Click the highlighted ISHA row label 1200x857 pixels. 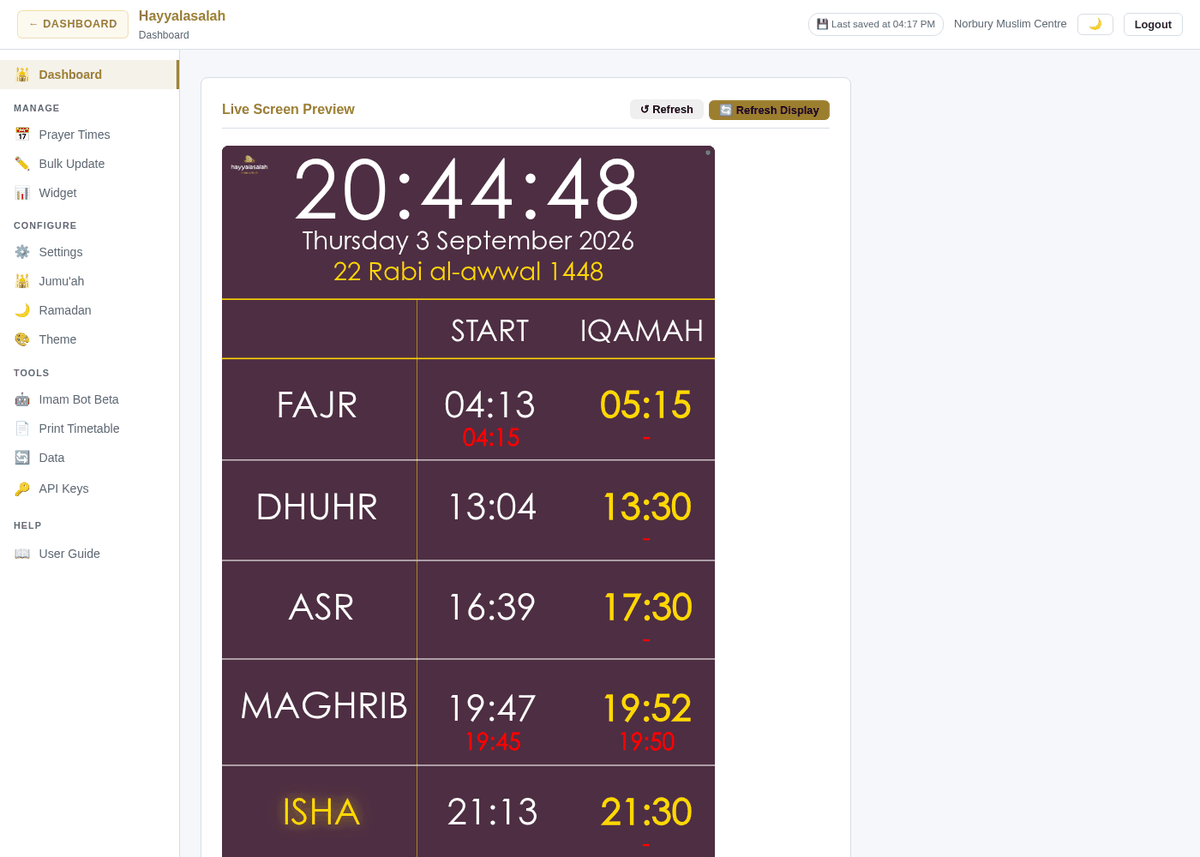321,812
